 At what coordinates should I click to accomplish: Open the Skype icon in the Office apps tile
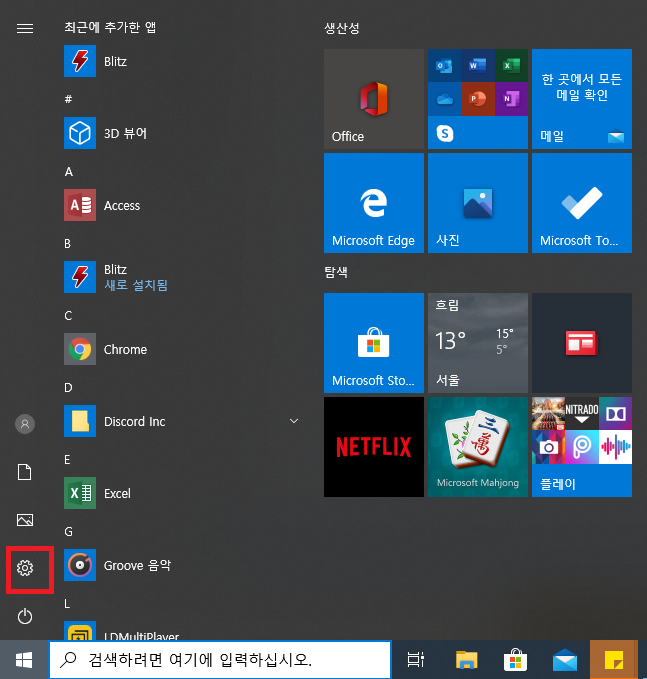pos(445,133)
